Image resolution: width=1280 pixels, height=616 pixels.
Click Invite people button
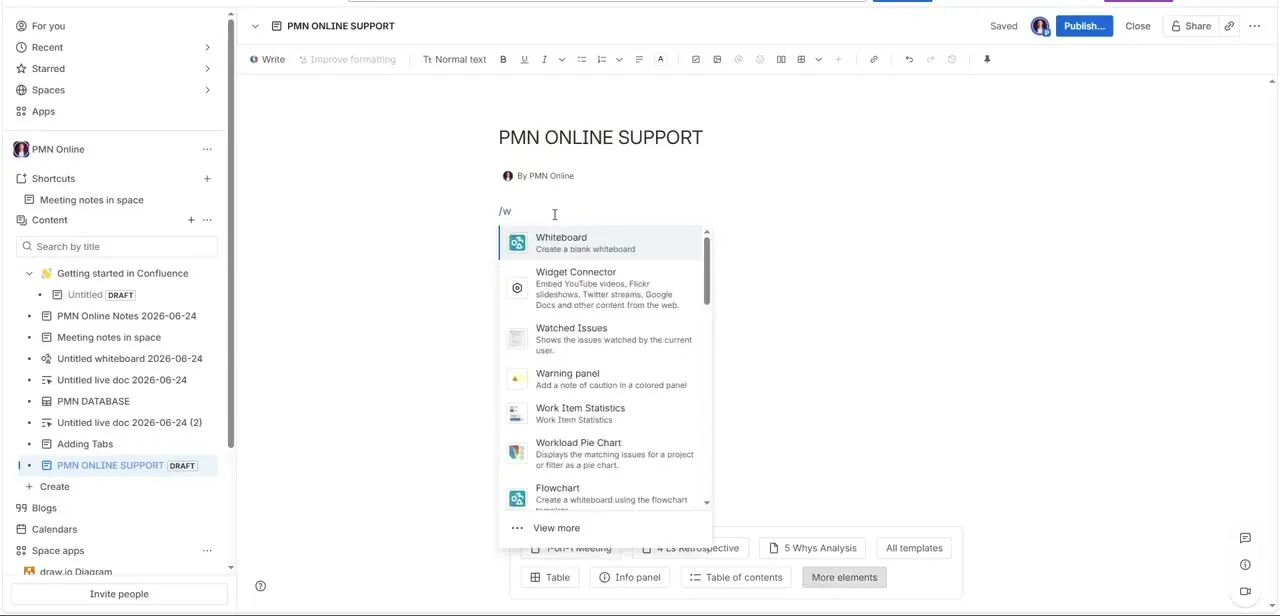[x=119, y=594]
